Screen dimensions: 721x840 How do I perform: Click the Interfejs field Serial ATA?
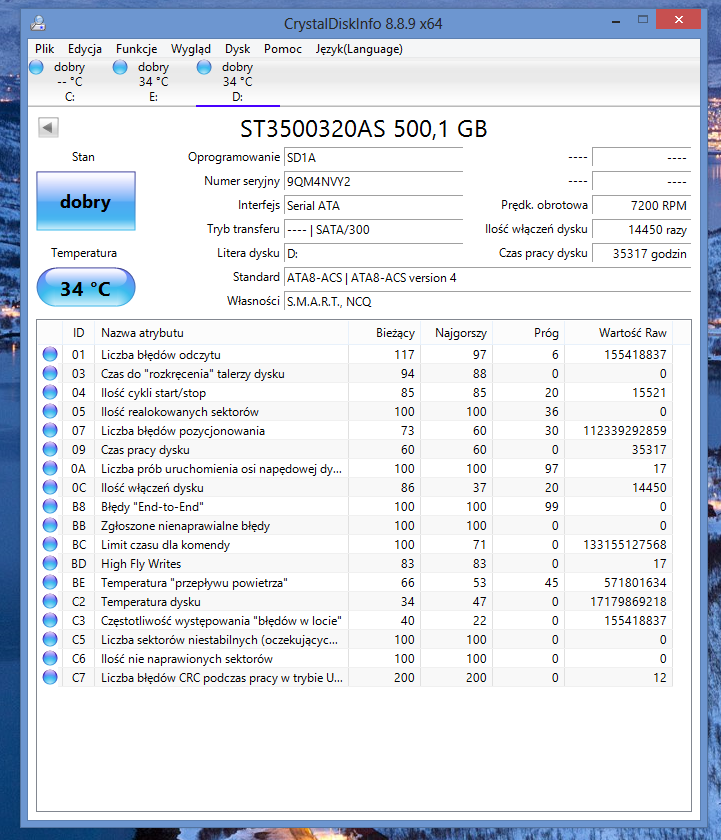(373, 206)
